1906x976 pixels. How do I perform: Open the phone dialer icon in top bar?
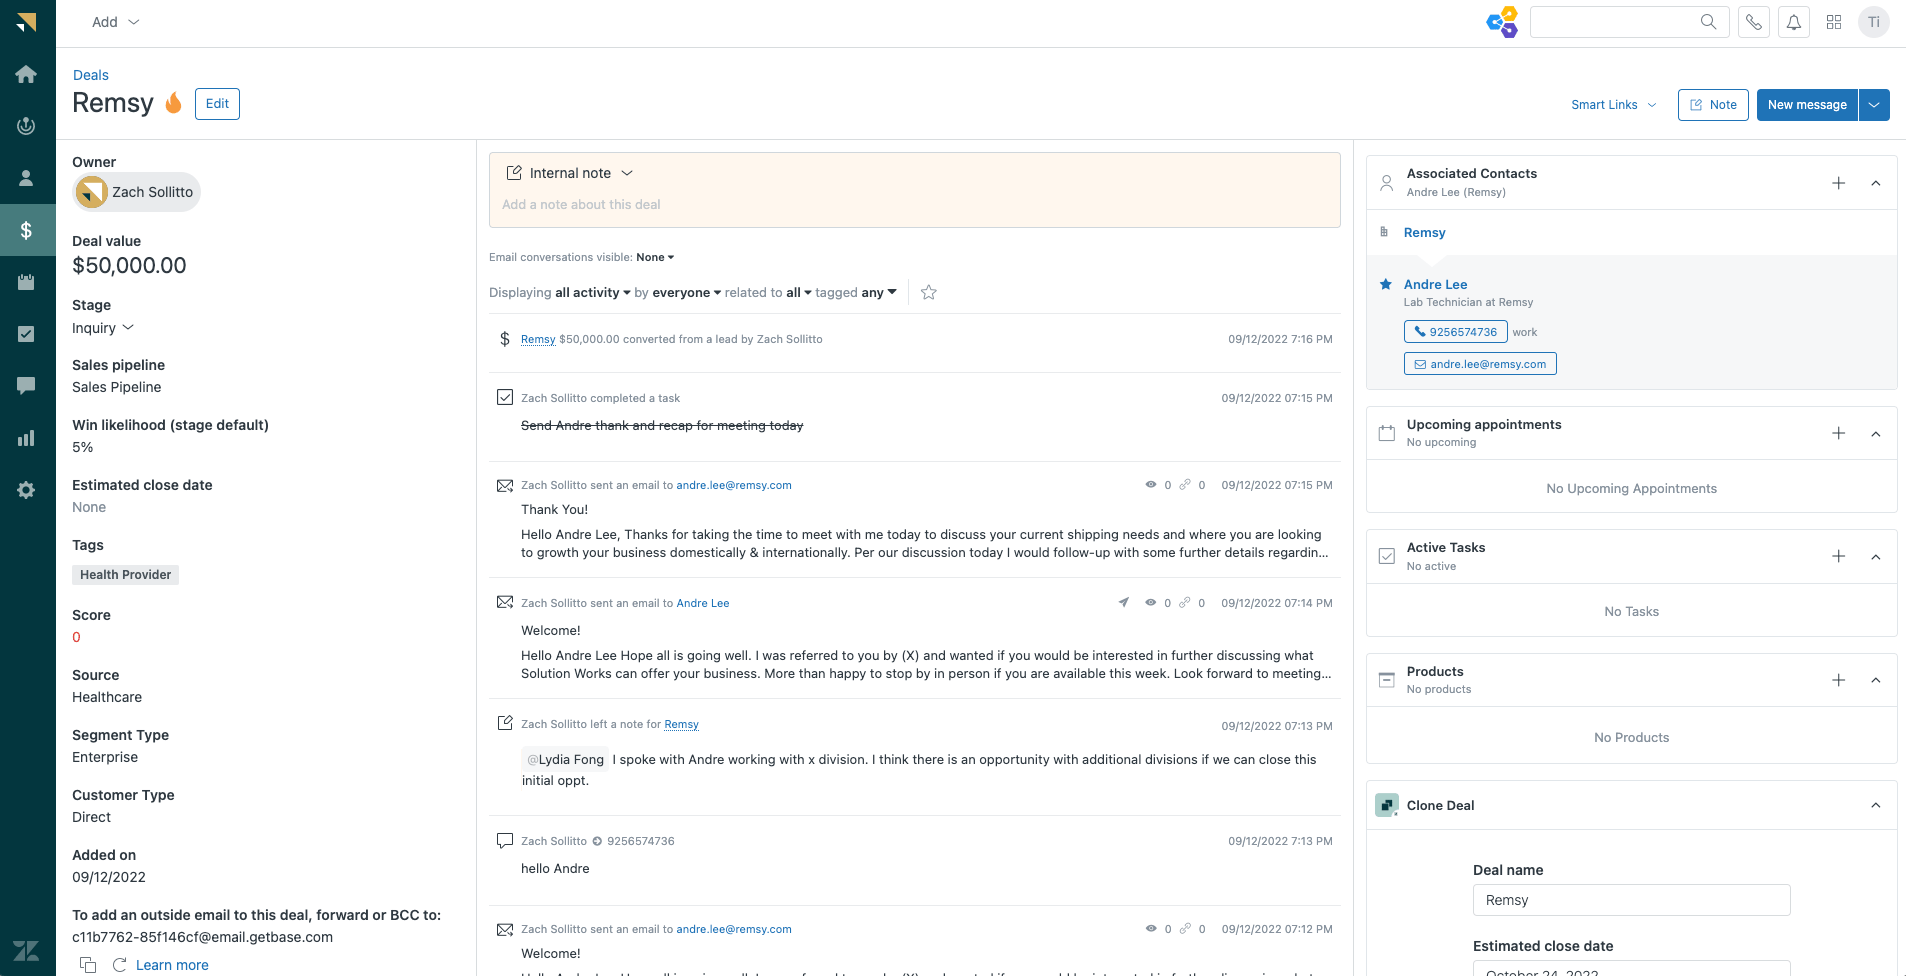(1754, 22)
